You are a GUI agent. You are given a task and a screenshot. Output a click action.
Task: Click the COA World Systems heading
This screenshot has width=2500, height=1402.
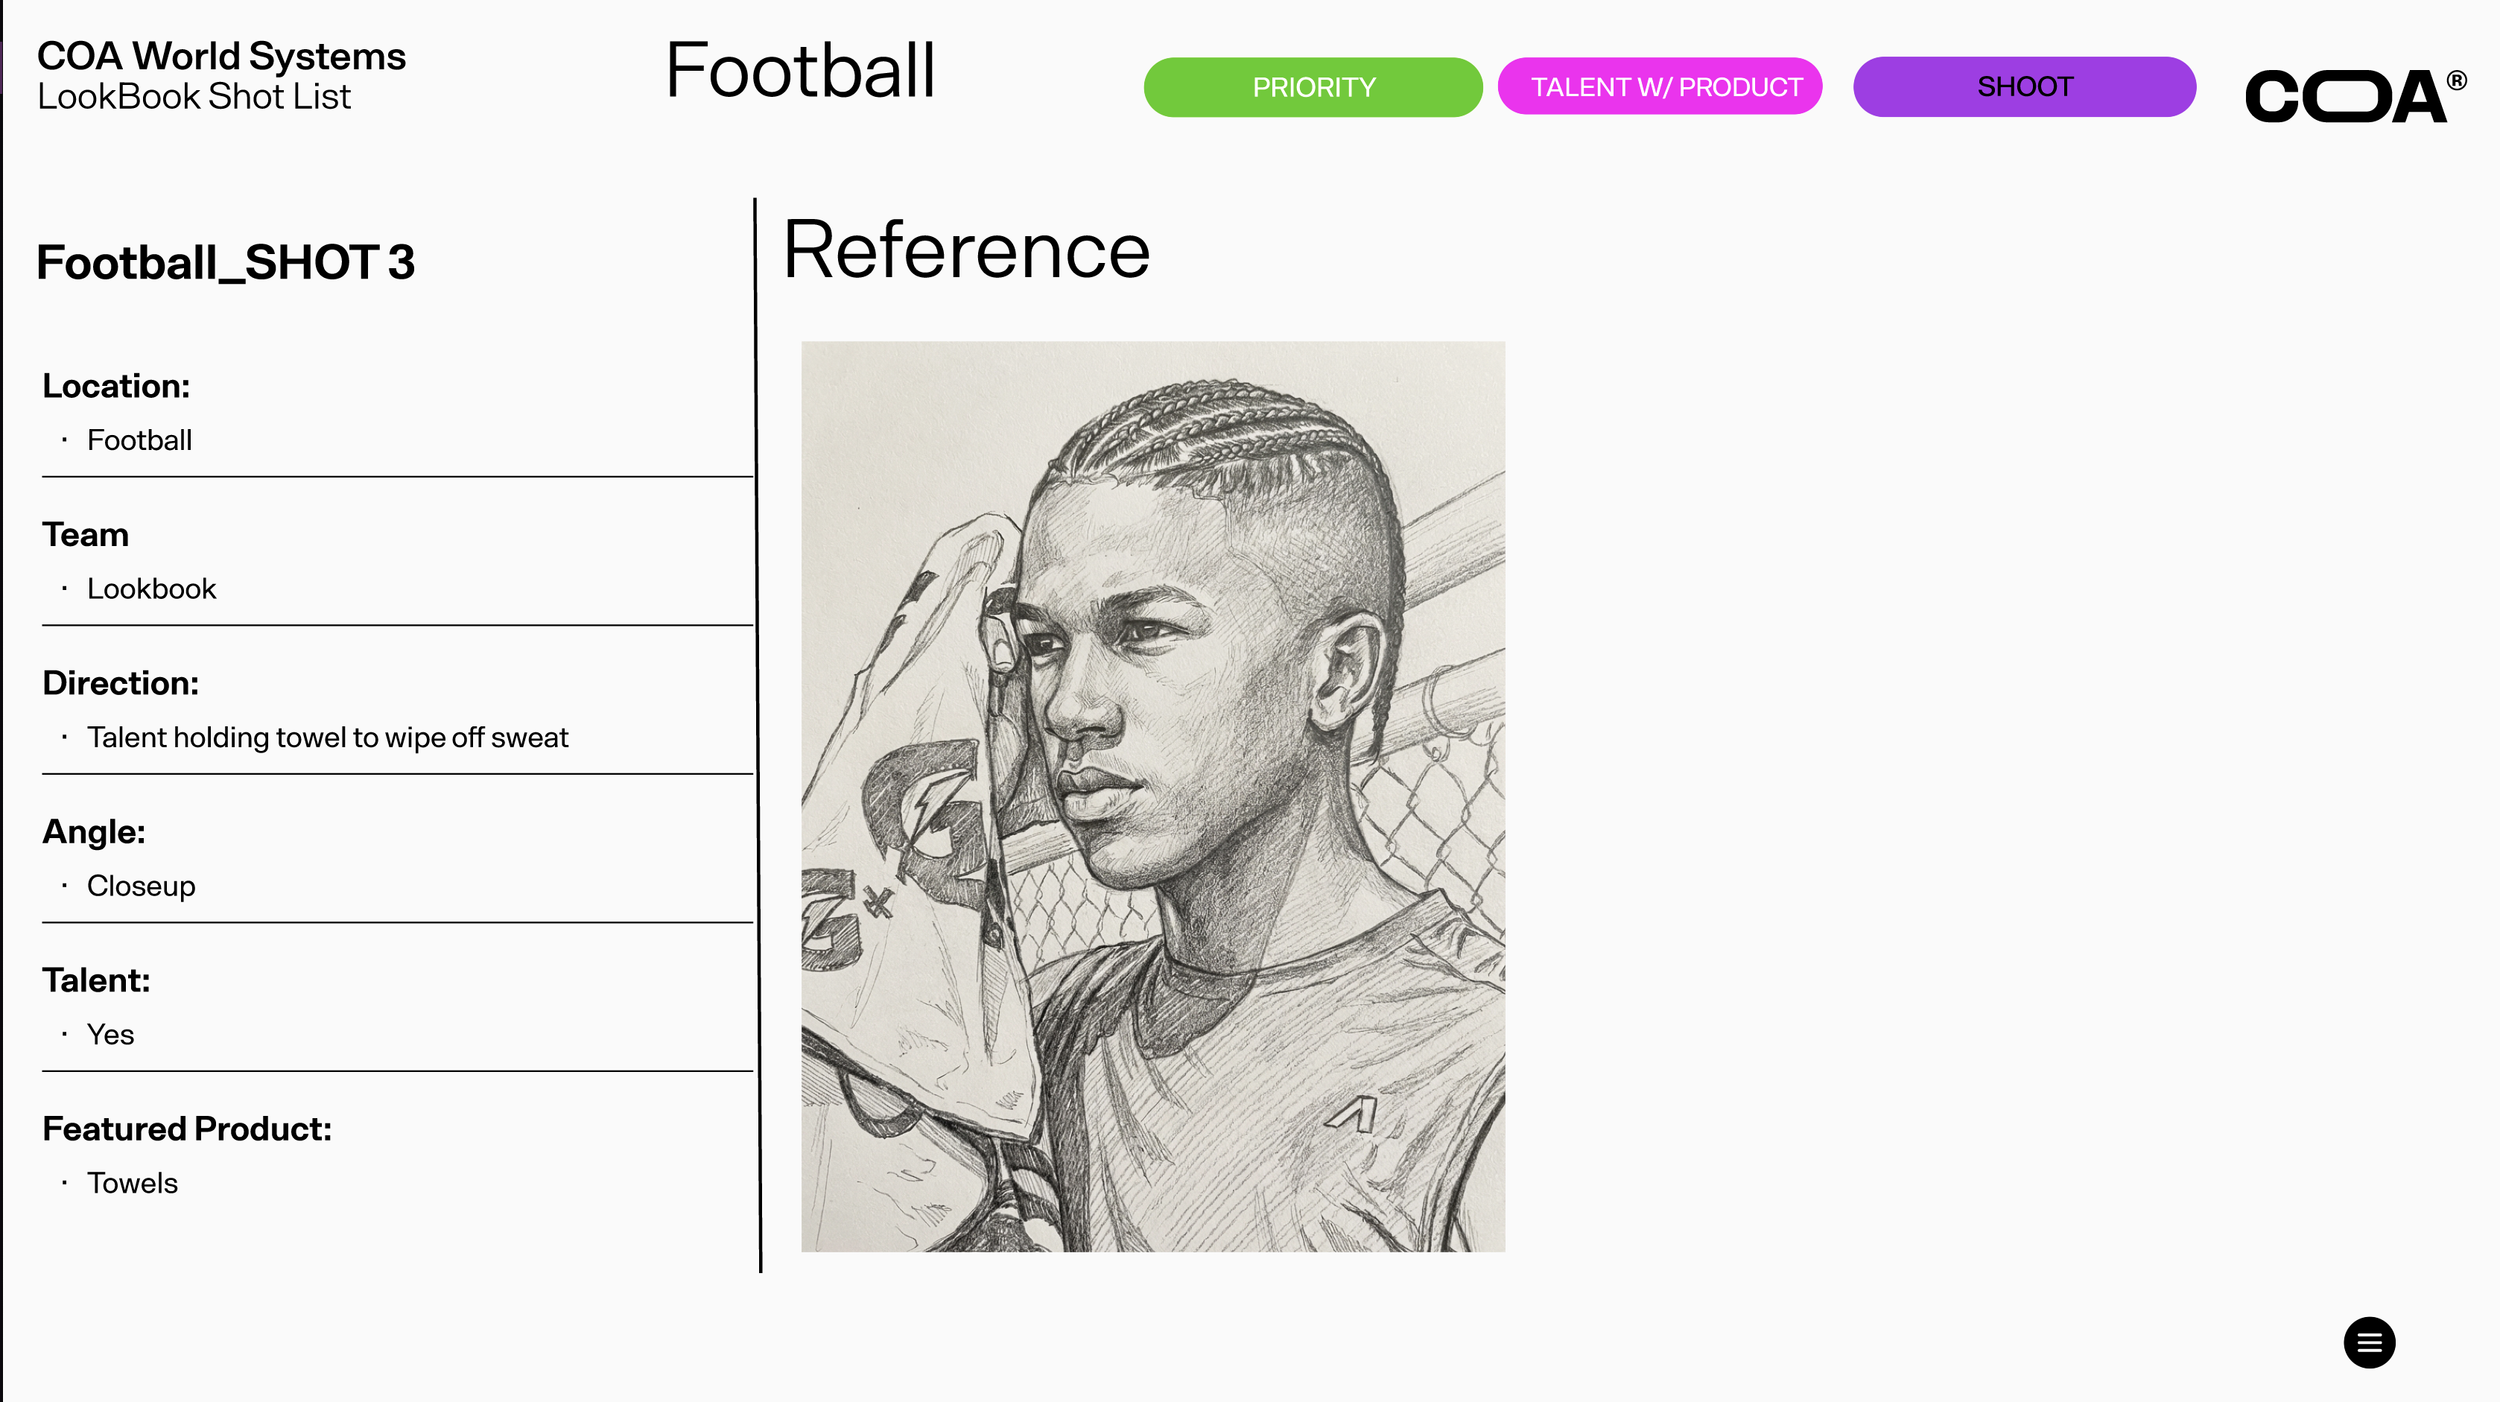[221, 57]
